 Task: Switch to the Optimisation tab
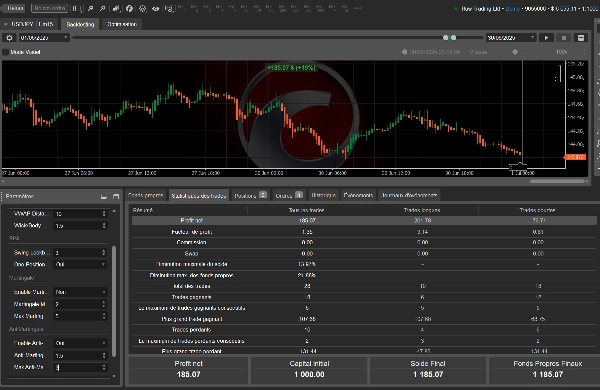tap(122, 24)
